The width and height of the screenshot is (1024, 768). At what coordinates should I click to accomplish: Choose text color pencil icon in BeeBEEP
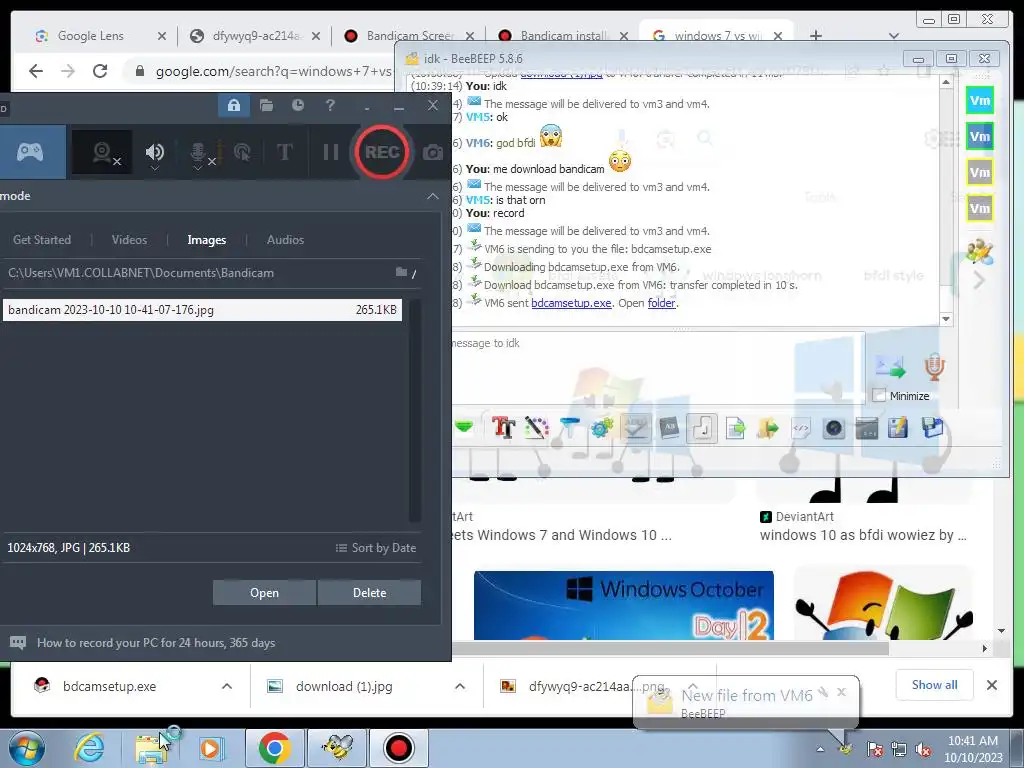[536, 428]
